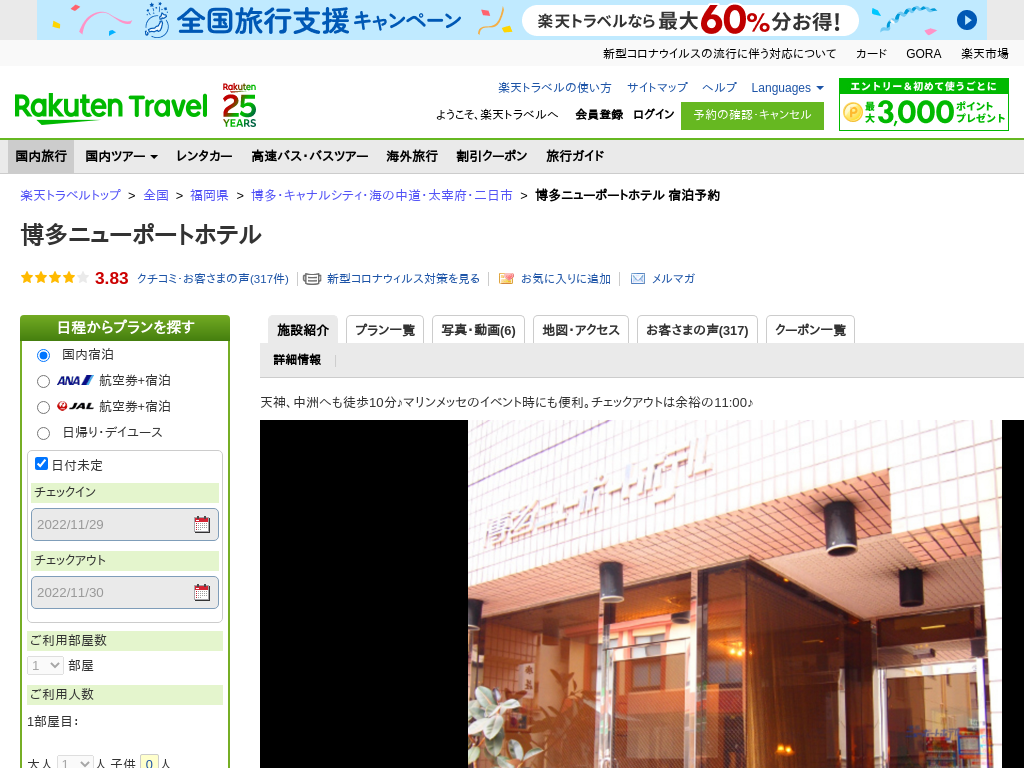Open the サイトマップ link

click(657, 88)
